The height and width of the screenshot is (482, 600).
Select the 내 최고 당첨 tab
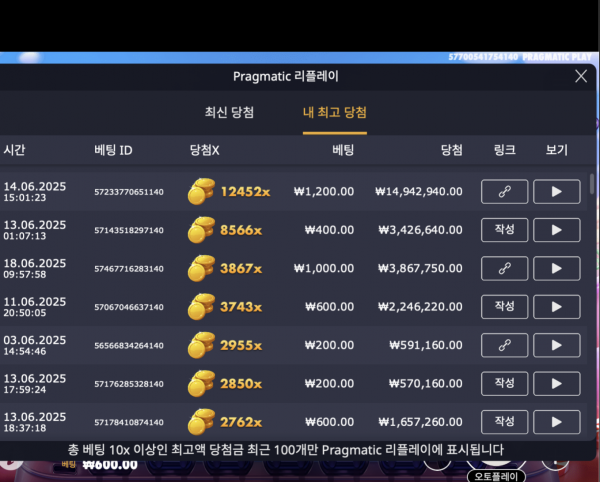(x=335, y=112)
